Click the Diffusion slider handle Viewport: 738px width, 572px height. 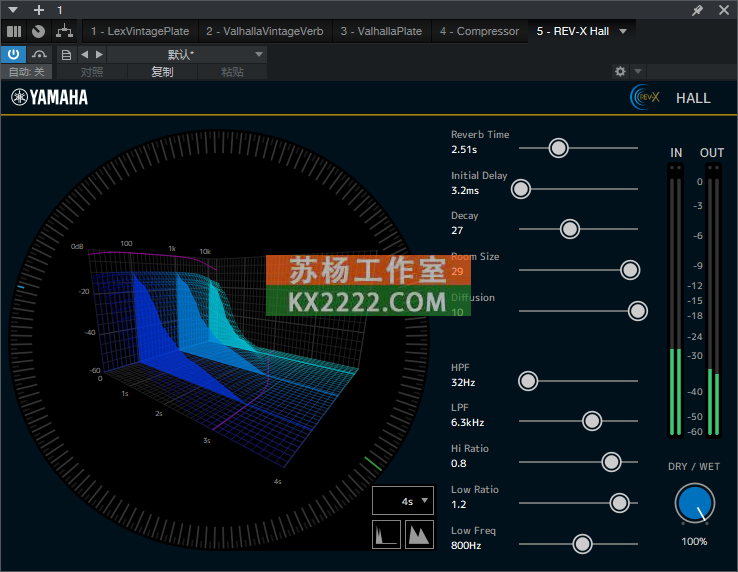(x=637, y=311)
